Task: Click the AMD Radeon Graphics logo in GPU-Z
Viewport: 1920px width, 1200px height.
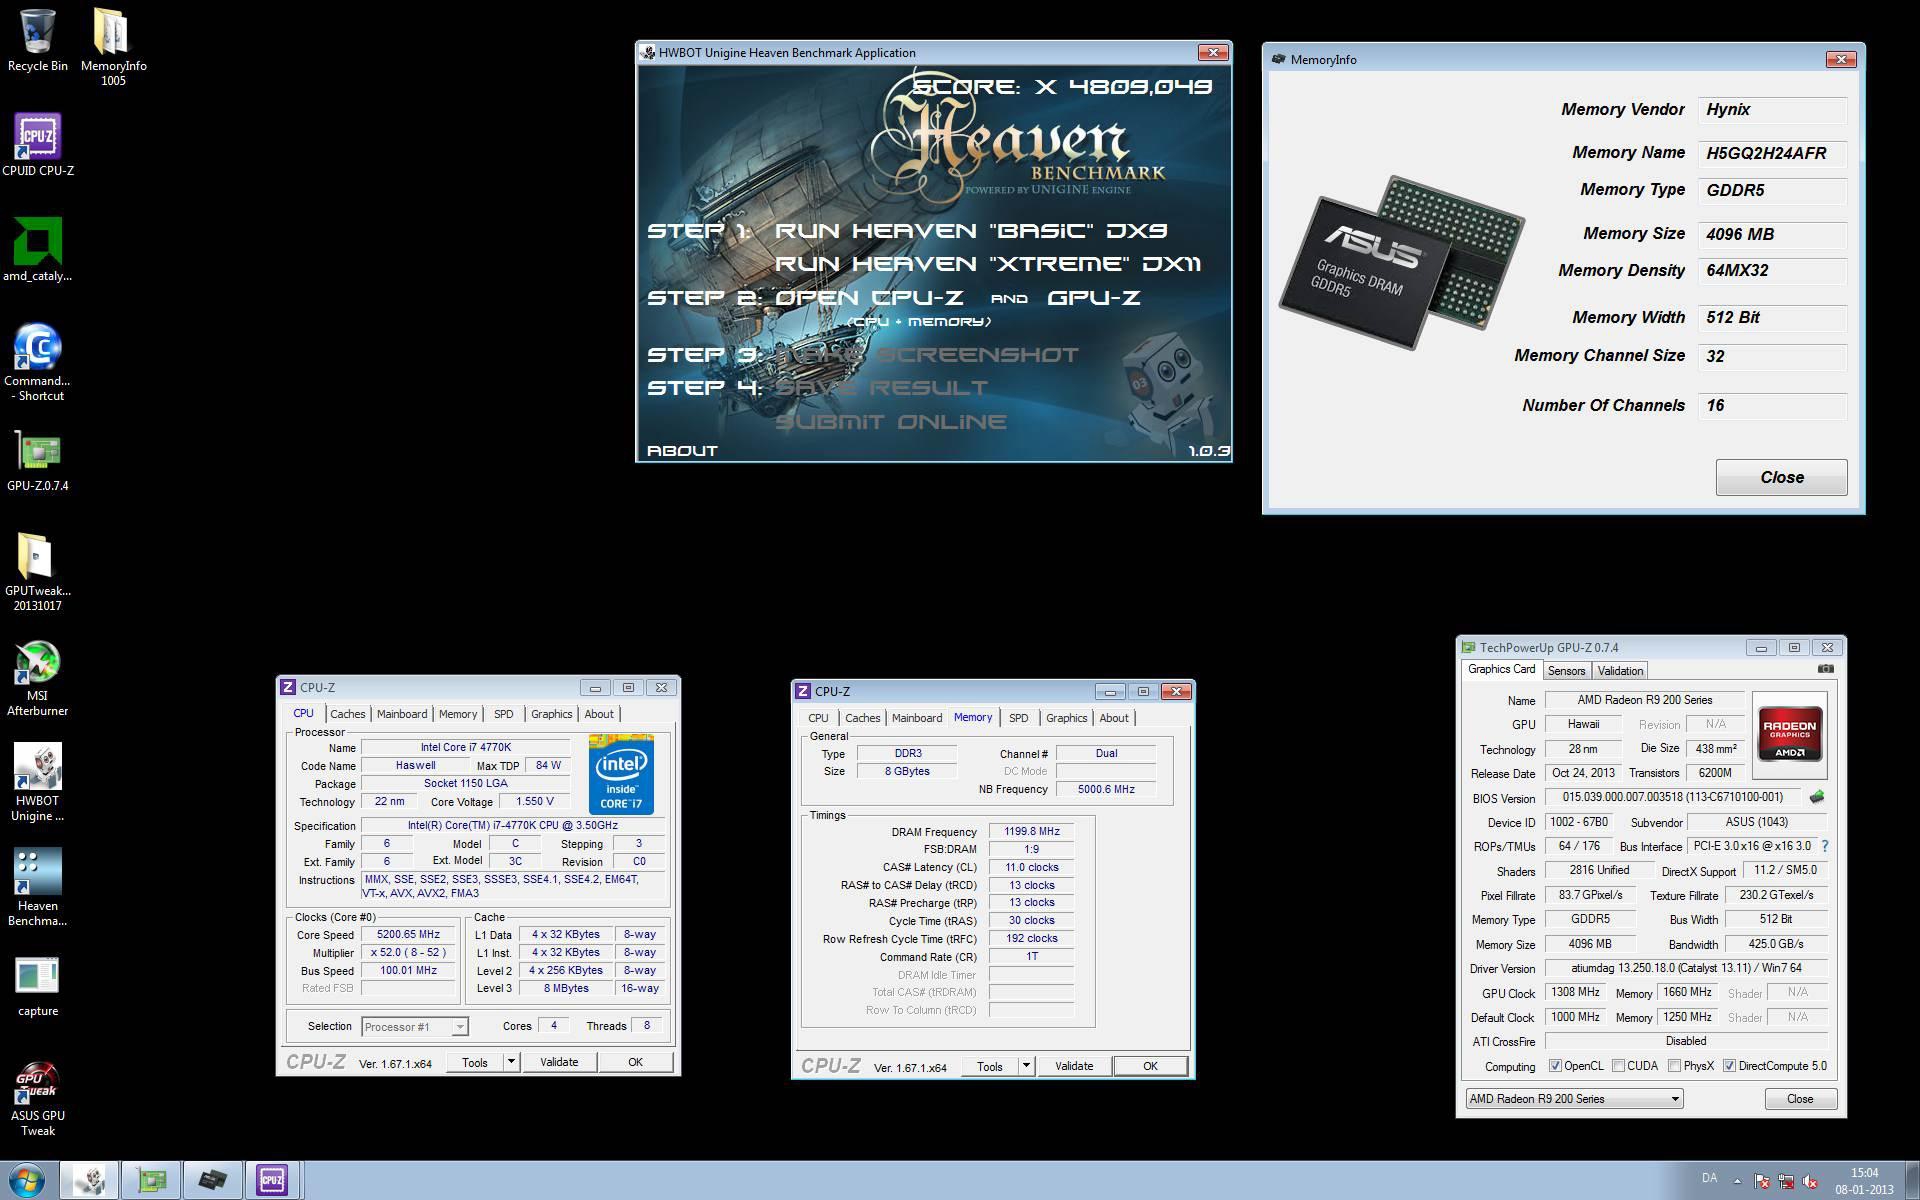Action: (1789, 735)
